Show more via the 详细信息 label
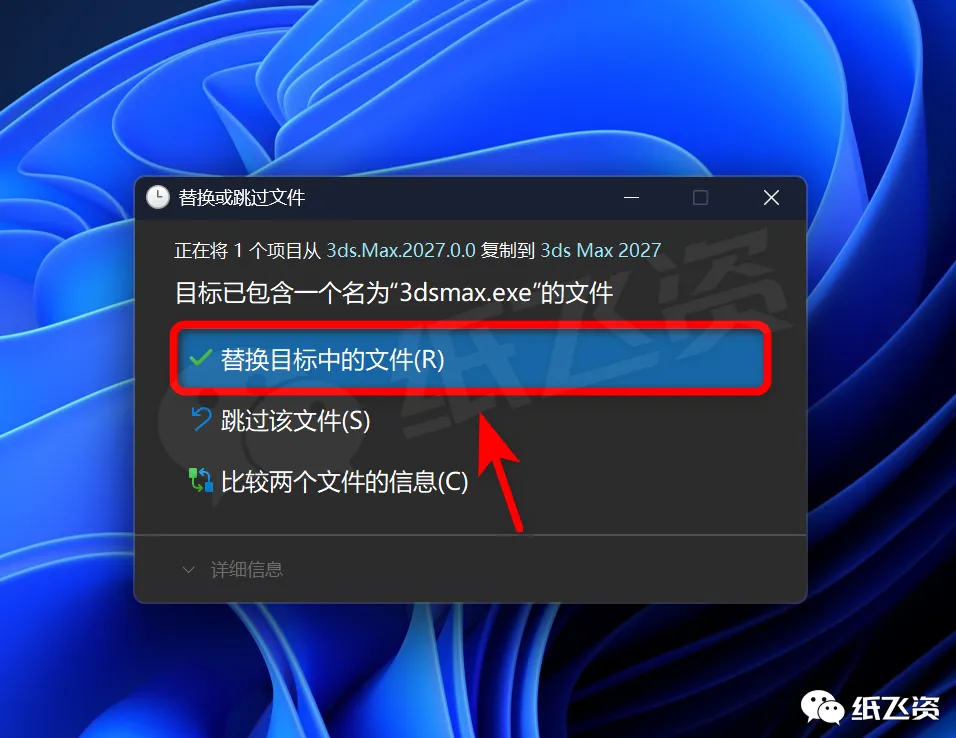 click(x=247, y=570)
